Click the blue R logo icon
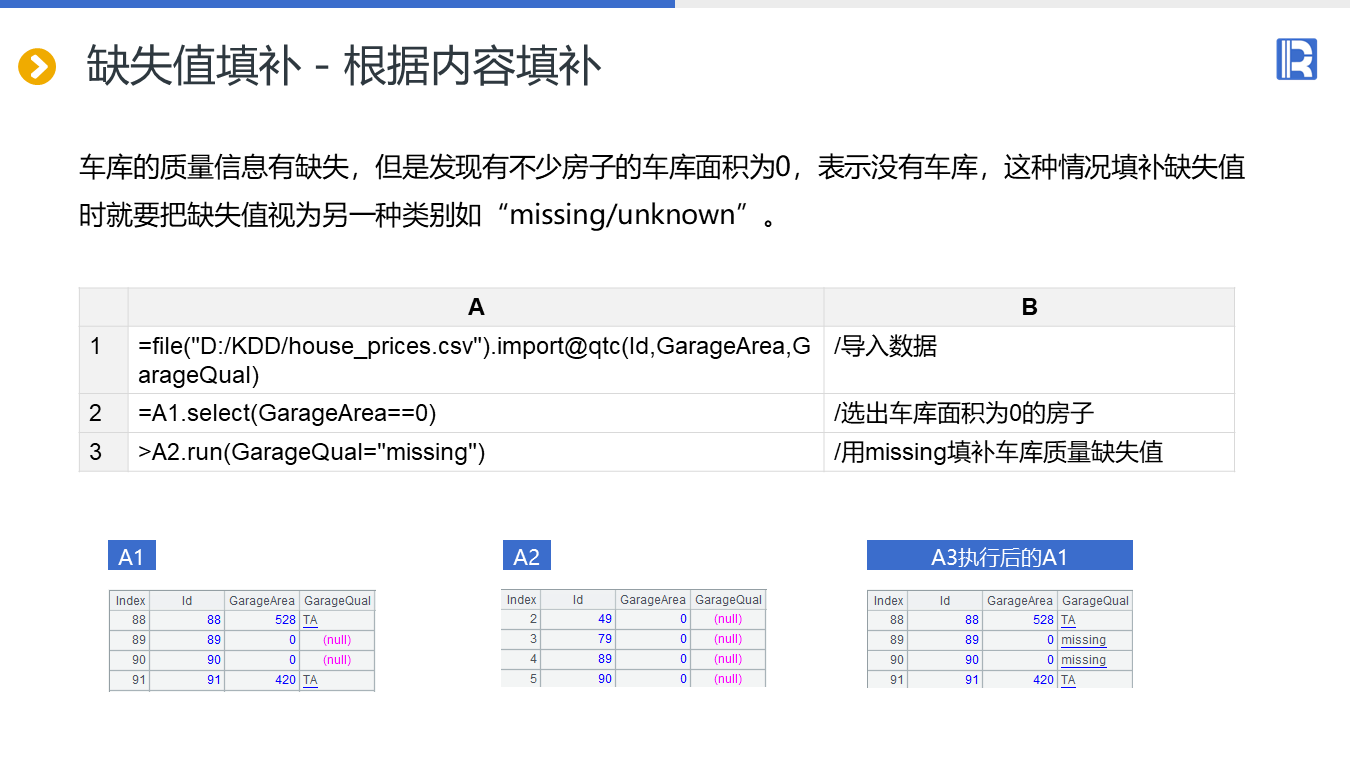1350x759 pixels. 1296,59
